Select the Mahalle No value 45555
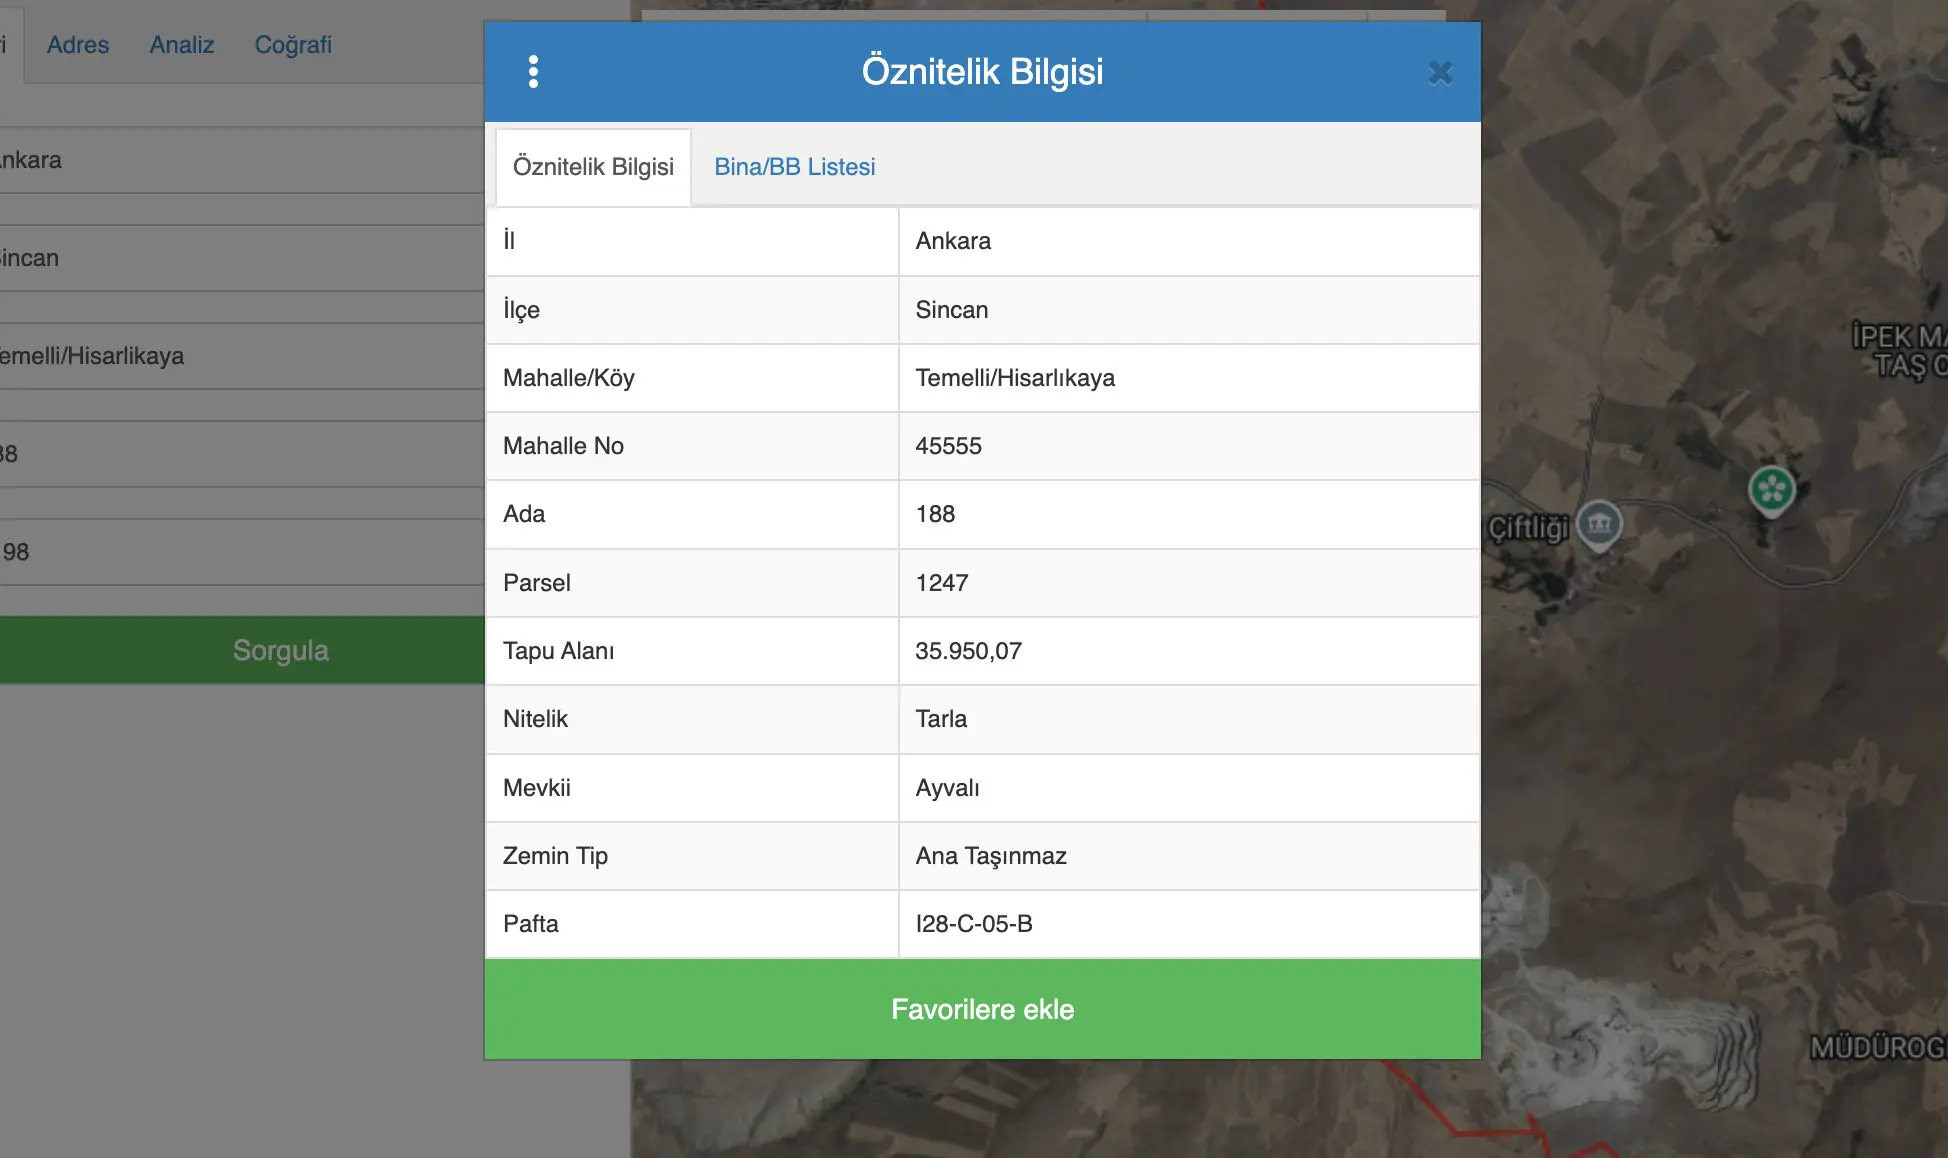The height and width of the screenshot is (1158, 1948). (x=948, y=446)
